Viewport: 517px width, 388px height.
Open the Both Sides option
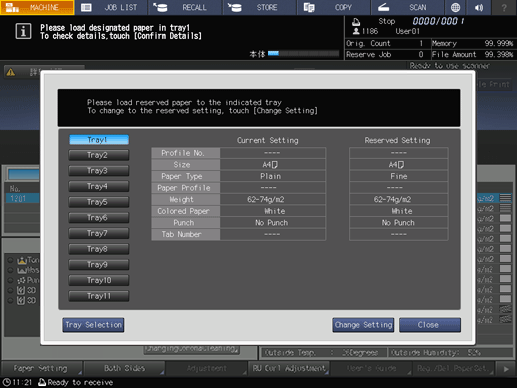point(124,369)
